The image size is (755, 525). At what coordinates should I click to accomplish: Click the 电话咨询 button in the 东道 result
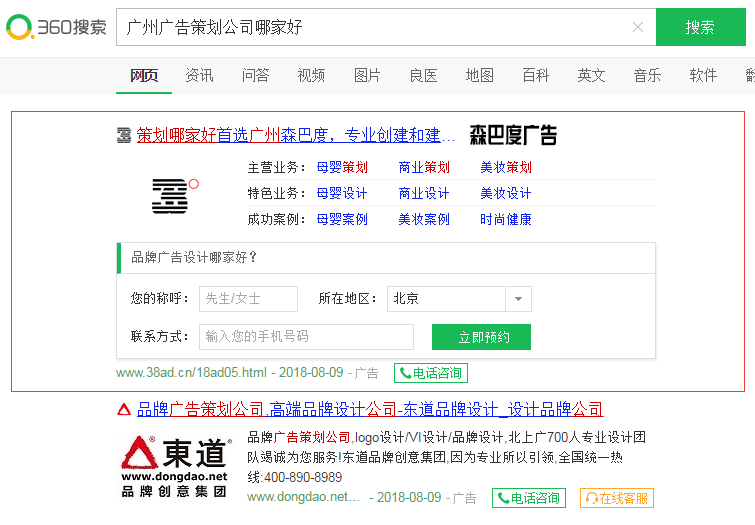pos(529,498)
